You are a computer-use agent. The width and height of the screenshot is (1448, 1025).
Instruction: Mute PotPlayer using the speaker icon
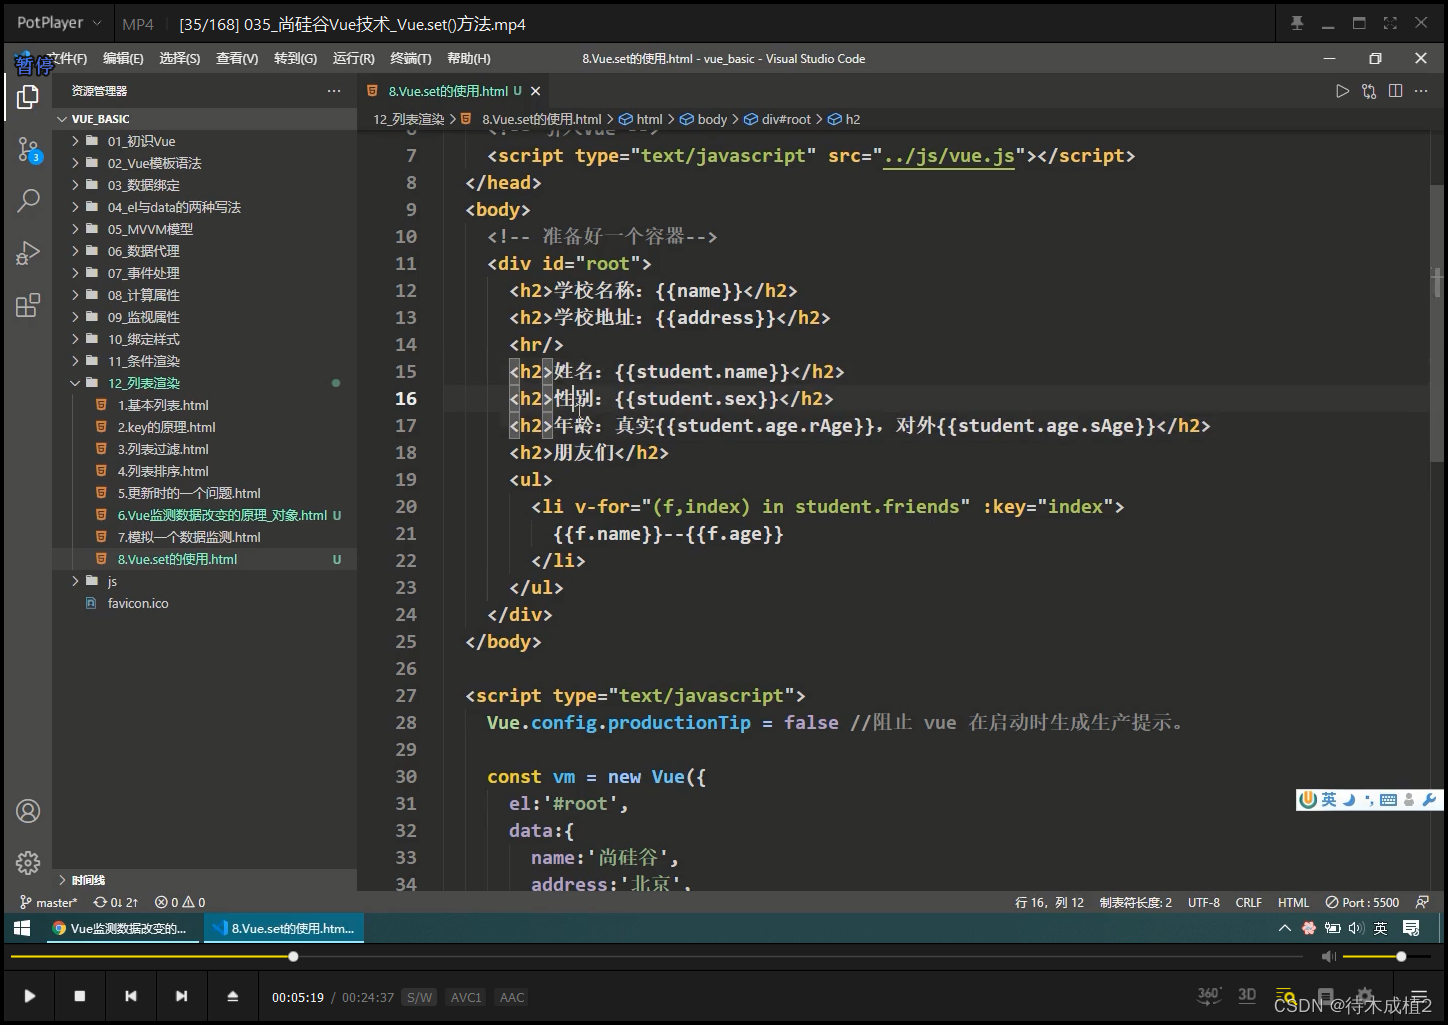[1328, 957]
